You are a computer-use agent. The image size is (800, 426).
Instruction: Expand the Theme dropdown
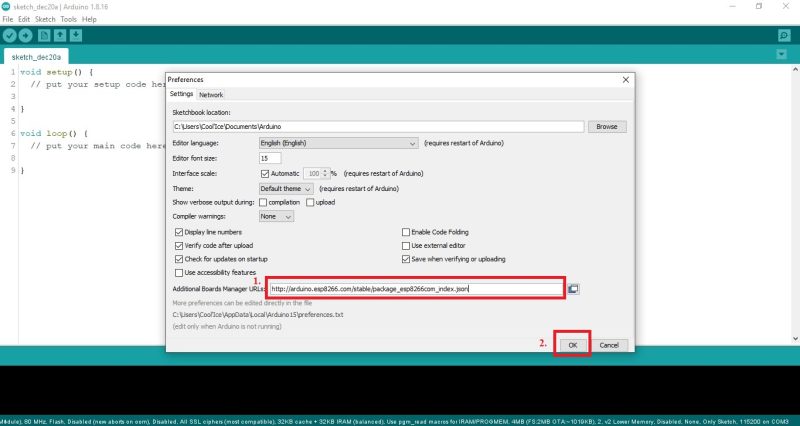click(286, 188)
